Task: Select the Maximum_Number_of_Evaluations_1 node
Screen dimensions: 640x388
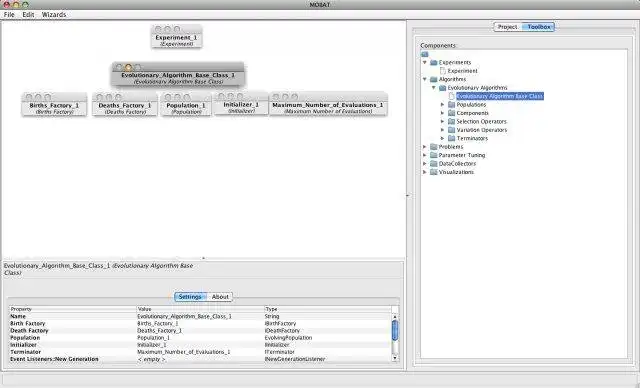Action: [328, 104]
